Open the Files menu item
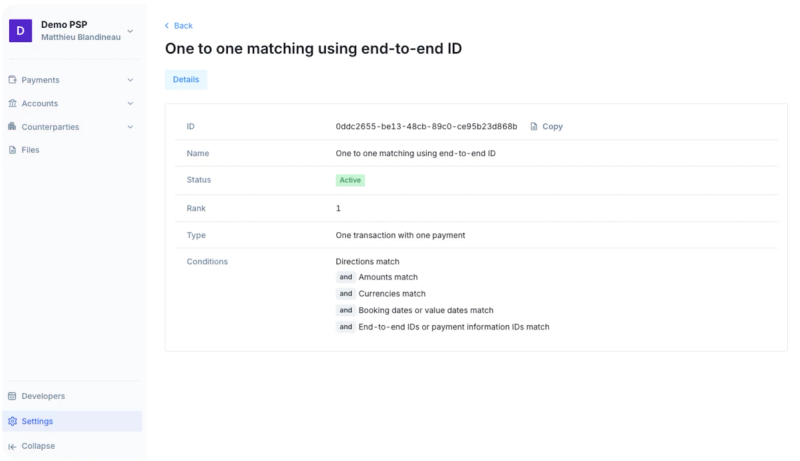This screenshot has width=800, height=461. tap(72, 150)
